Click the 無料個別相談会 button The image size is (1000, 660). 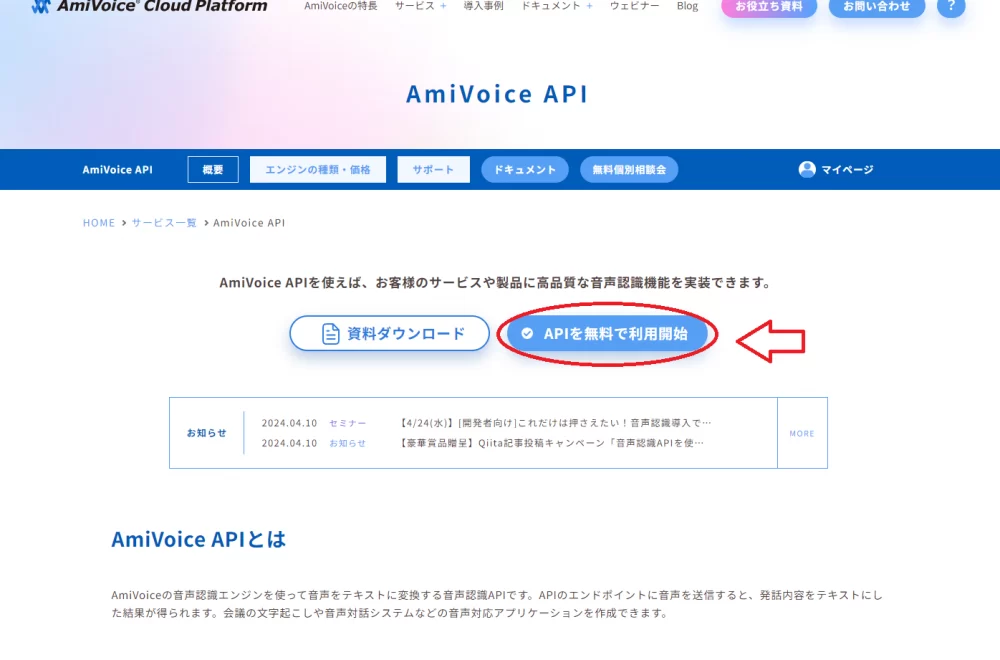[x=629, y=170]
